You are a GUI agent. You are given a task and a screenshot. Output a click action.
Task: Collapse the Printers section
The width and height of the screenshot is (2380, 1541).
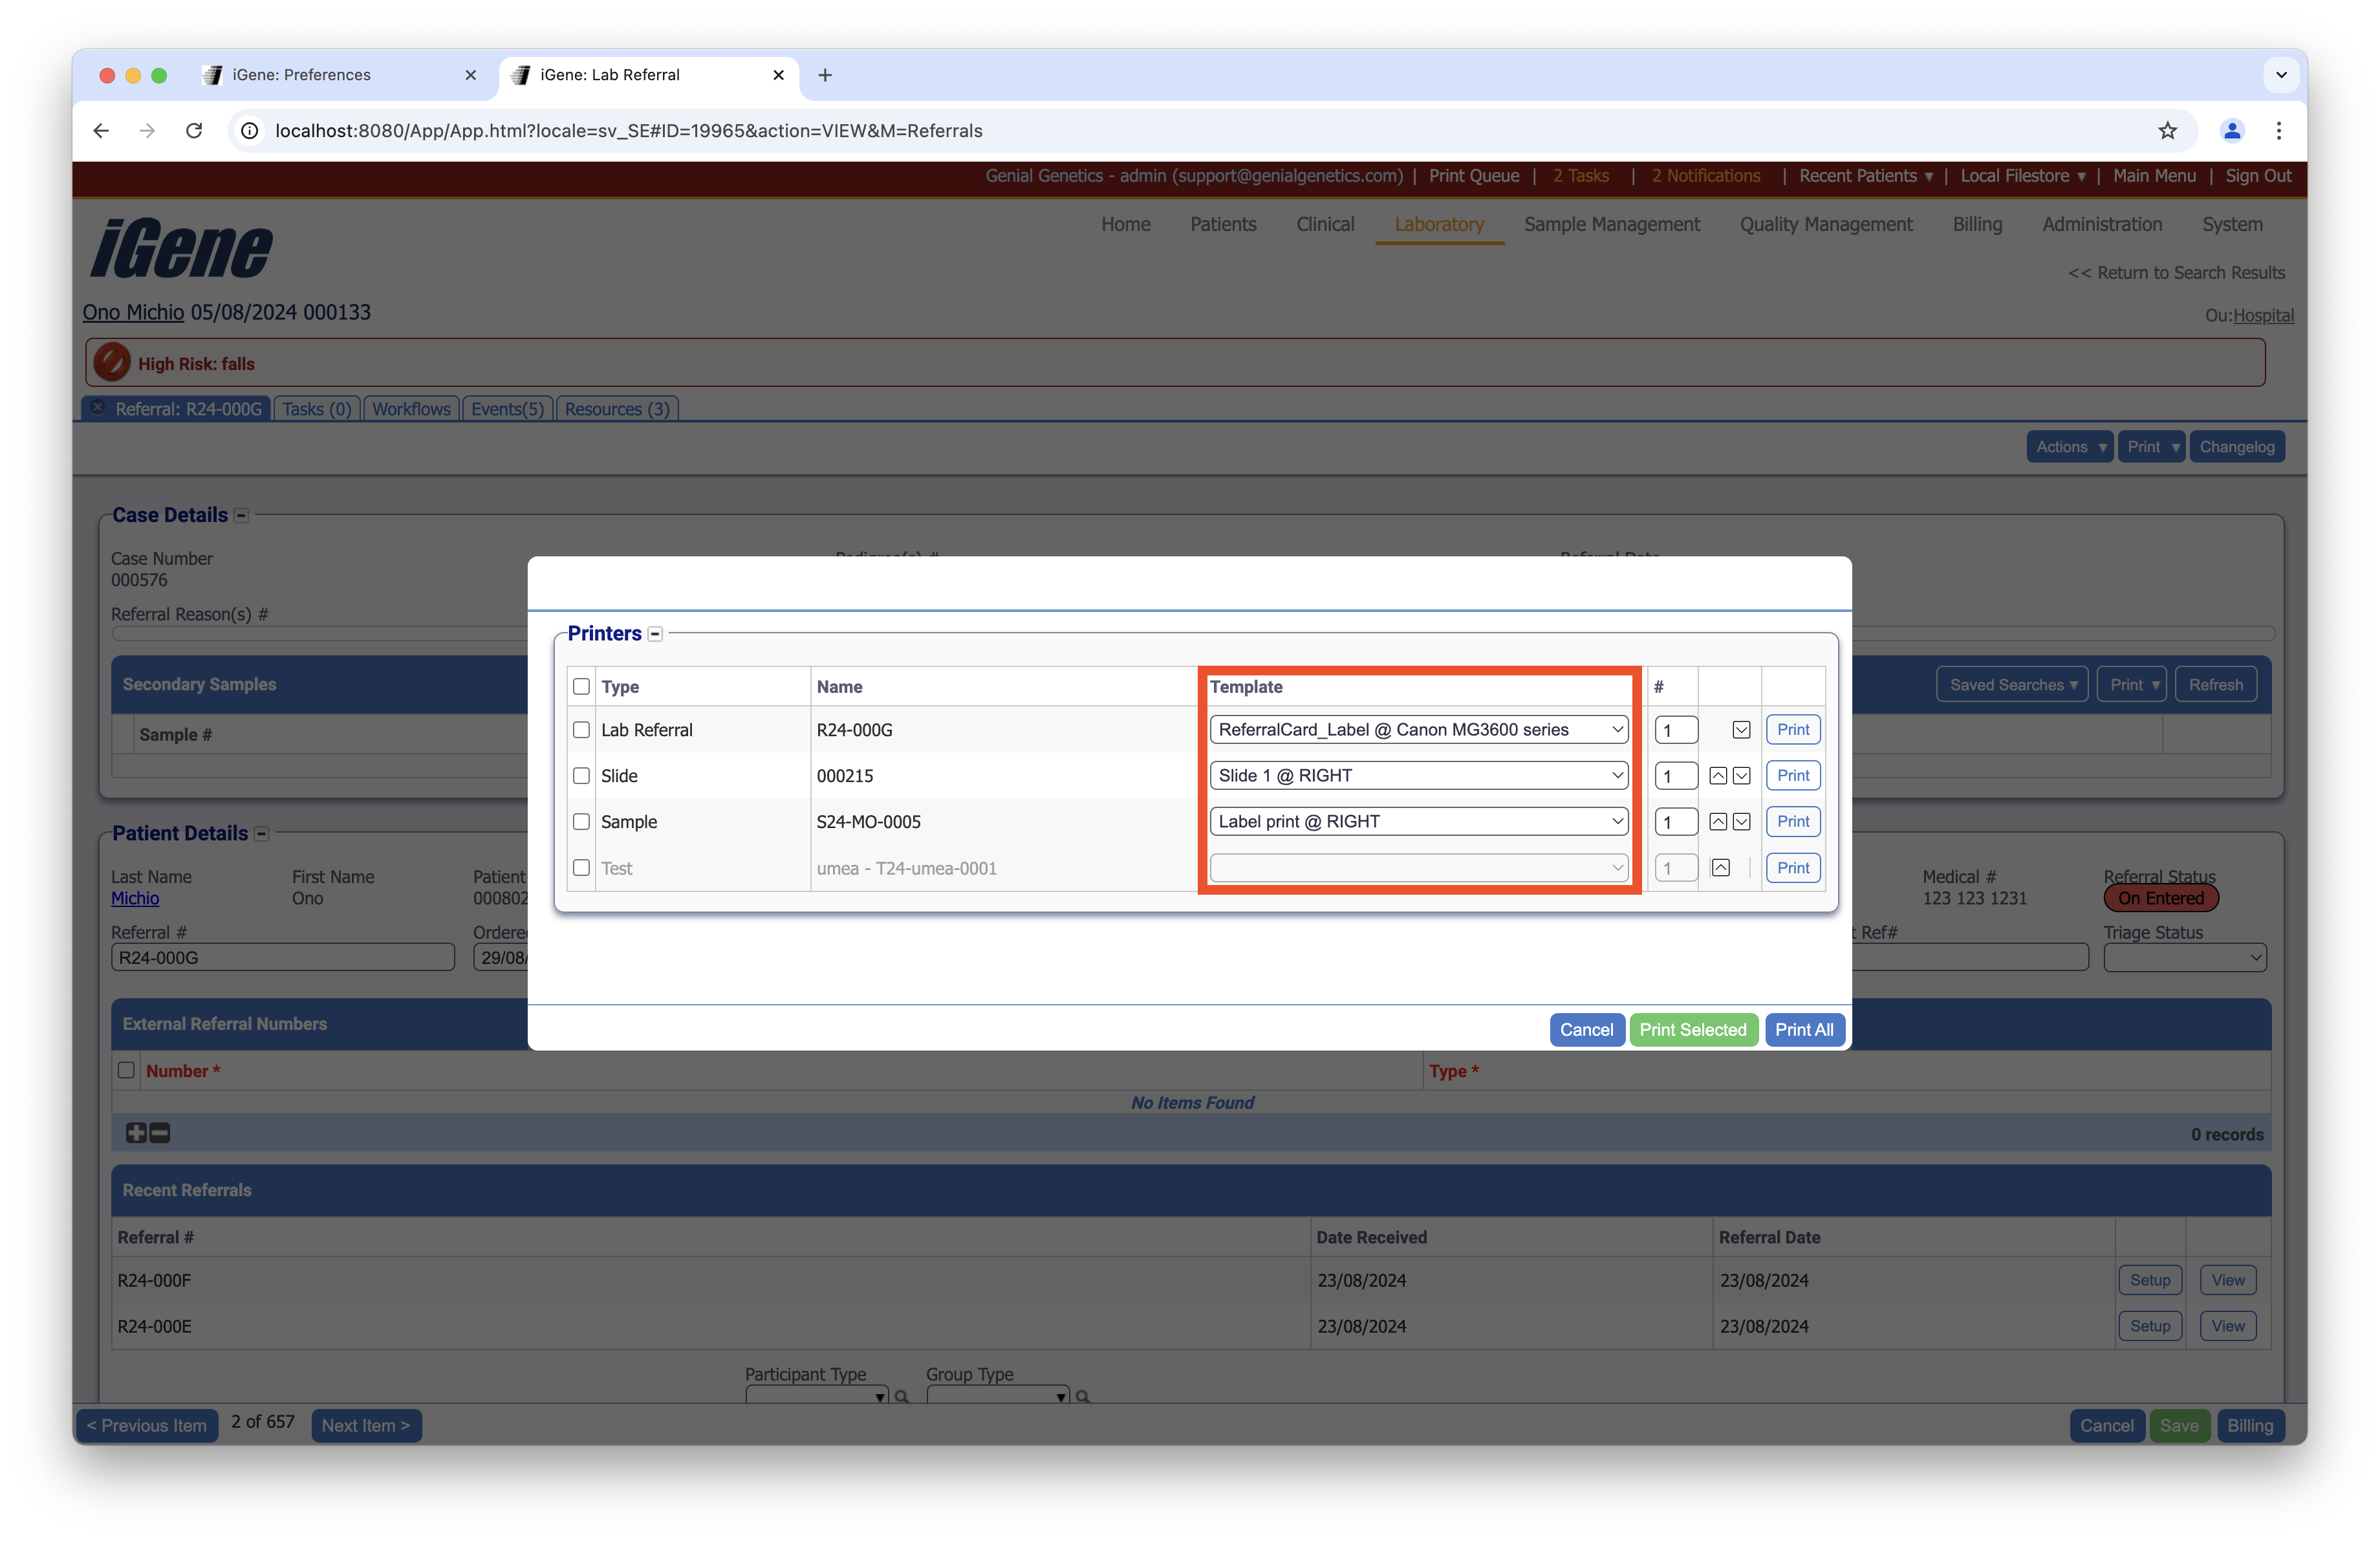[655, 634]
